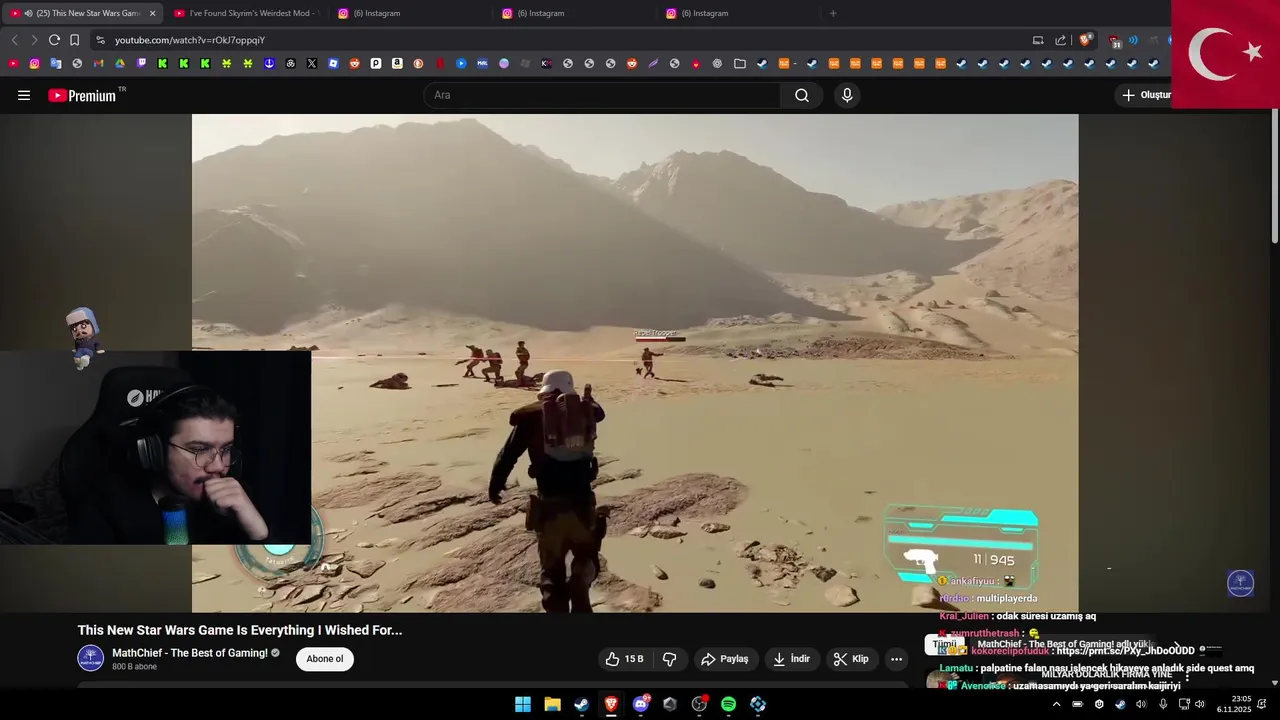Click picture-in-picture screen icon in address bar
1280x720 pixels.
pyautogui.click(x=1038, y=40)
